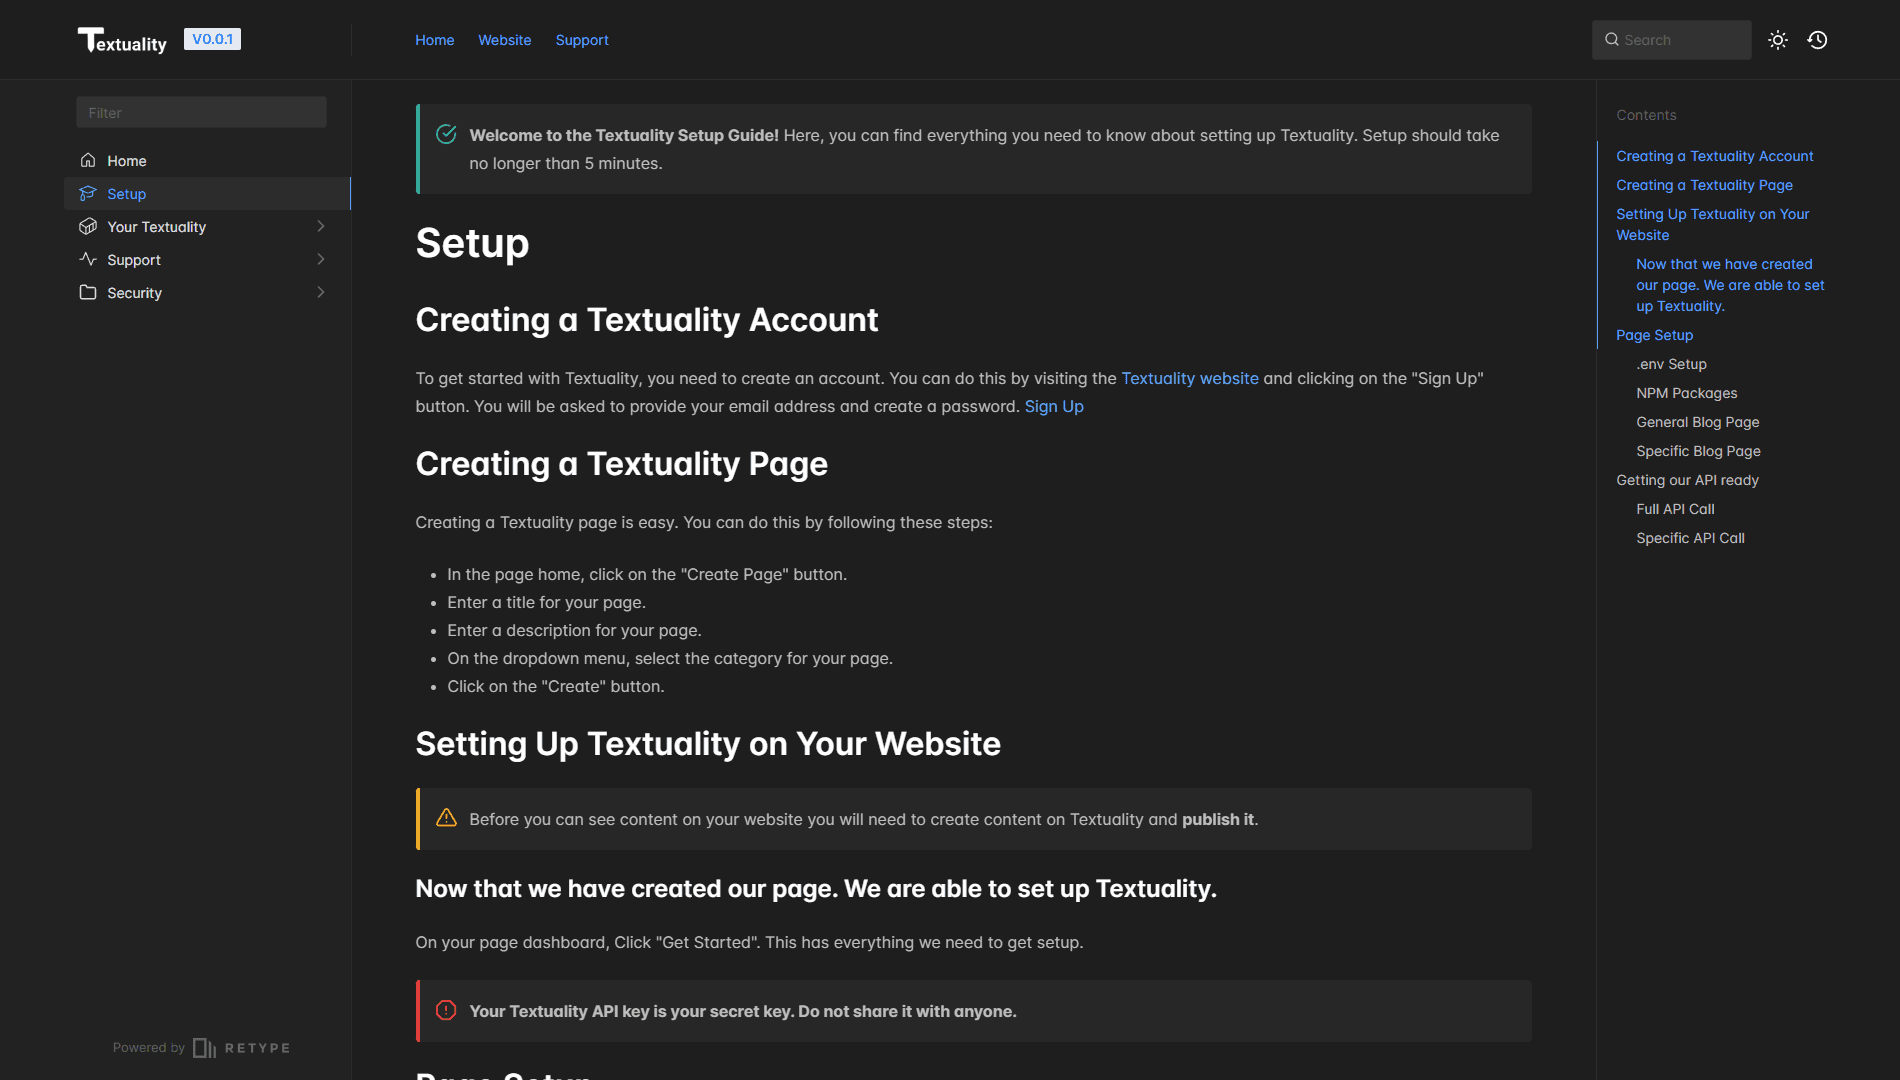Expand the Your Textuality section chevron
Image resolution: width=1900 pixels, height=1080 pixels.
[320, 226]
